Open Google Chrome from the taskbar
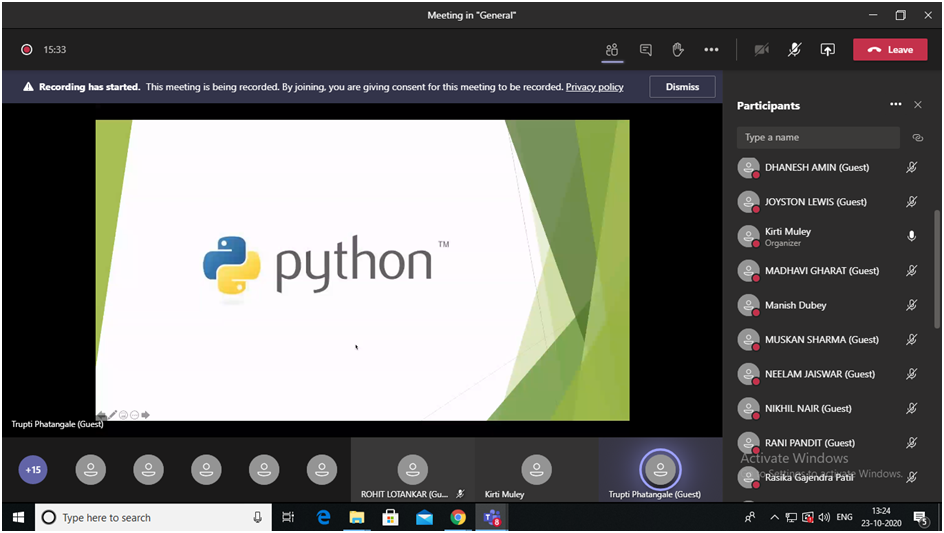This screenshot has height=533, width=944. pyautogui.click(x=458, y=517)
